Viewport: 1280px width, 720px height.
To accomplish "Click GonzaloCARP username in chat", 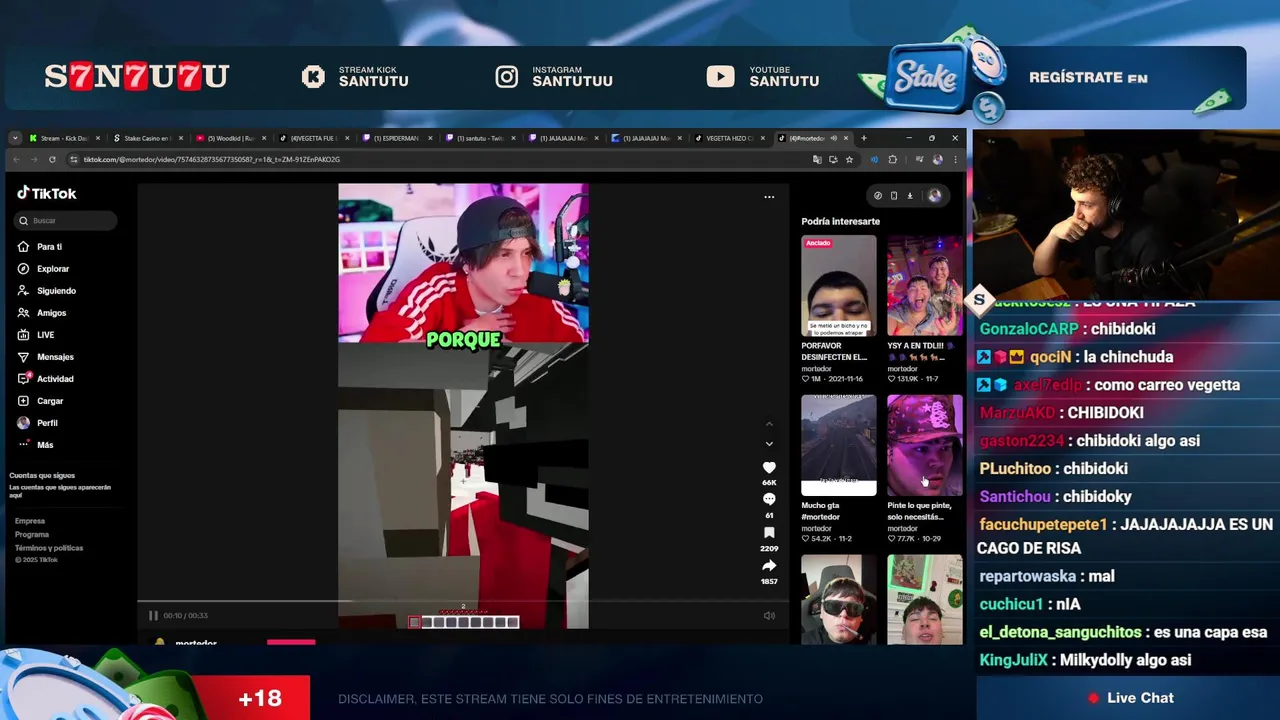I will click(1029, 329).
